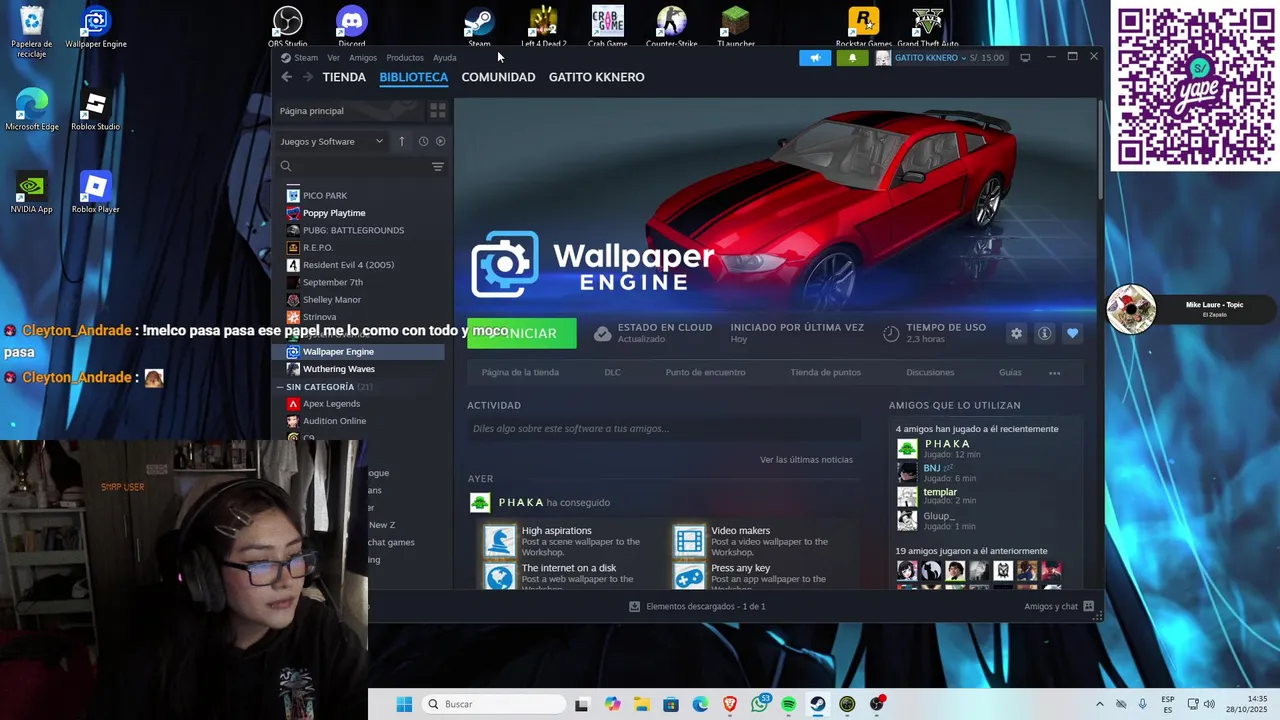Screen dimensions: 1280x720
Task: Open the Amigos menu
Action: [x=363, y=58]
